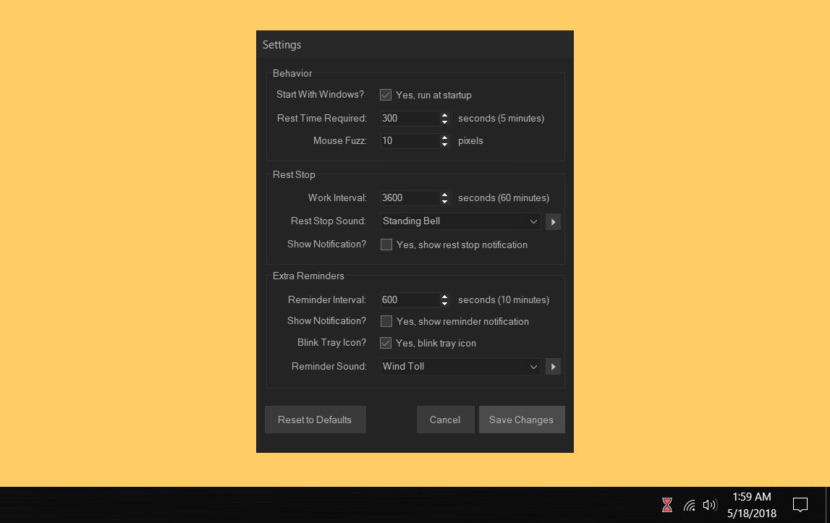This screenshot has height=523, width=830.
Task: Click the Cancel button
Action: click(445, 420)
